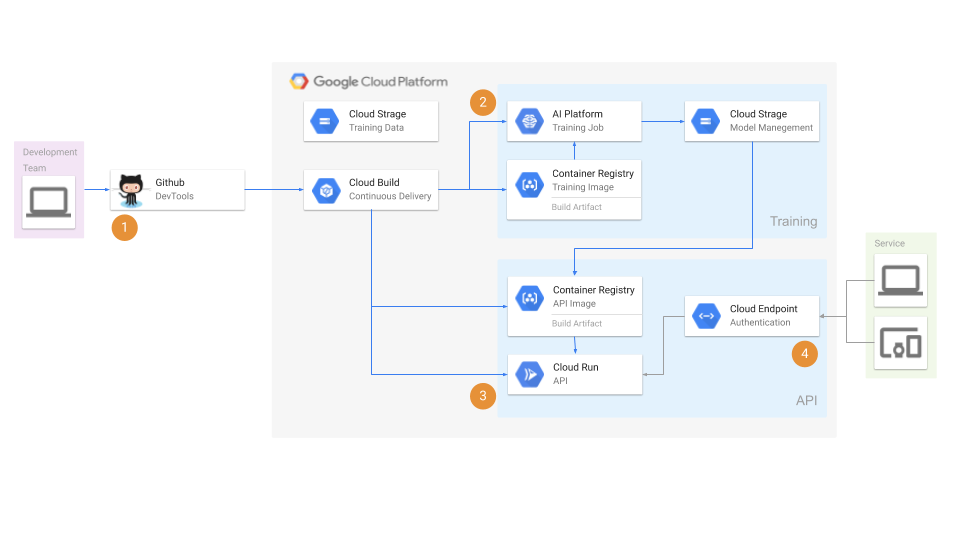960x540 pixels.
Task: Select the 'API' section label in the corner
Action: click(806, 400)
